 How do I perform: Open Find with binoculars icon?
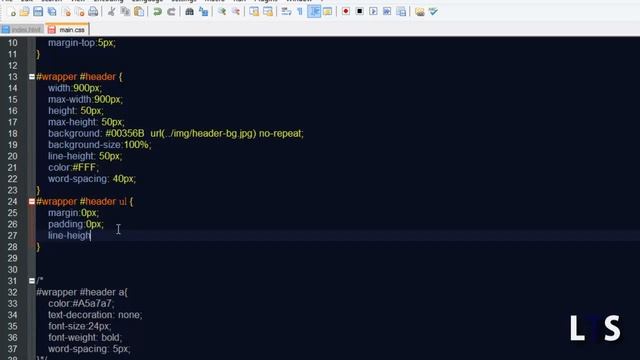point(189,12)
